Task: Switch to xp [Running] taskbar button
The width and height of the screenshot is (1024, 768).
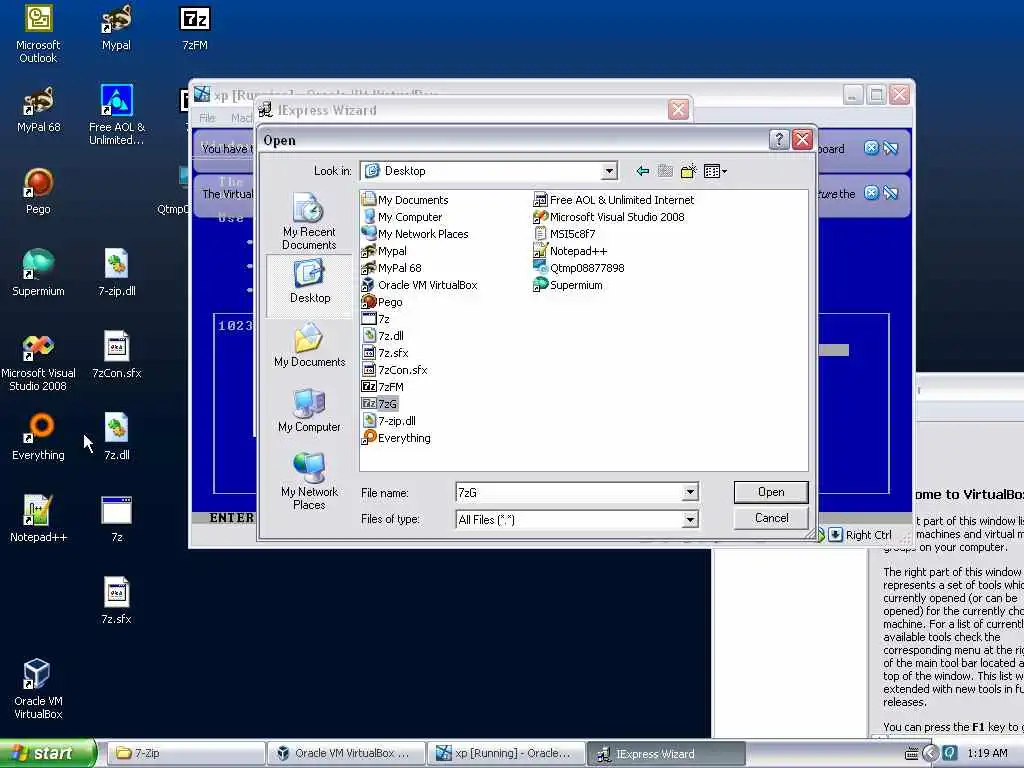Action: (506, 753)
